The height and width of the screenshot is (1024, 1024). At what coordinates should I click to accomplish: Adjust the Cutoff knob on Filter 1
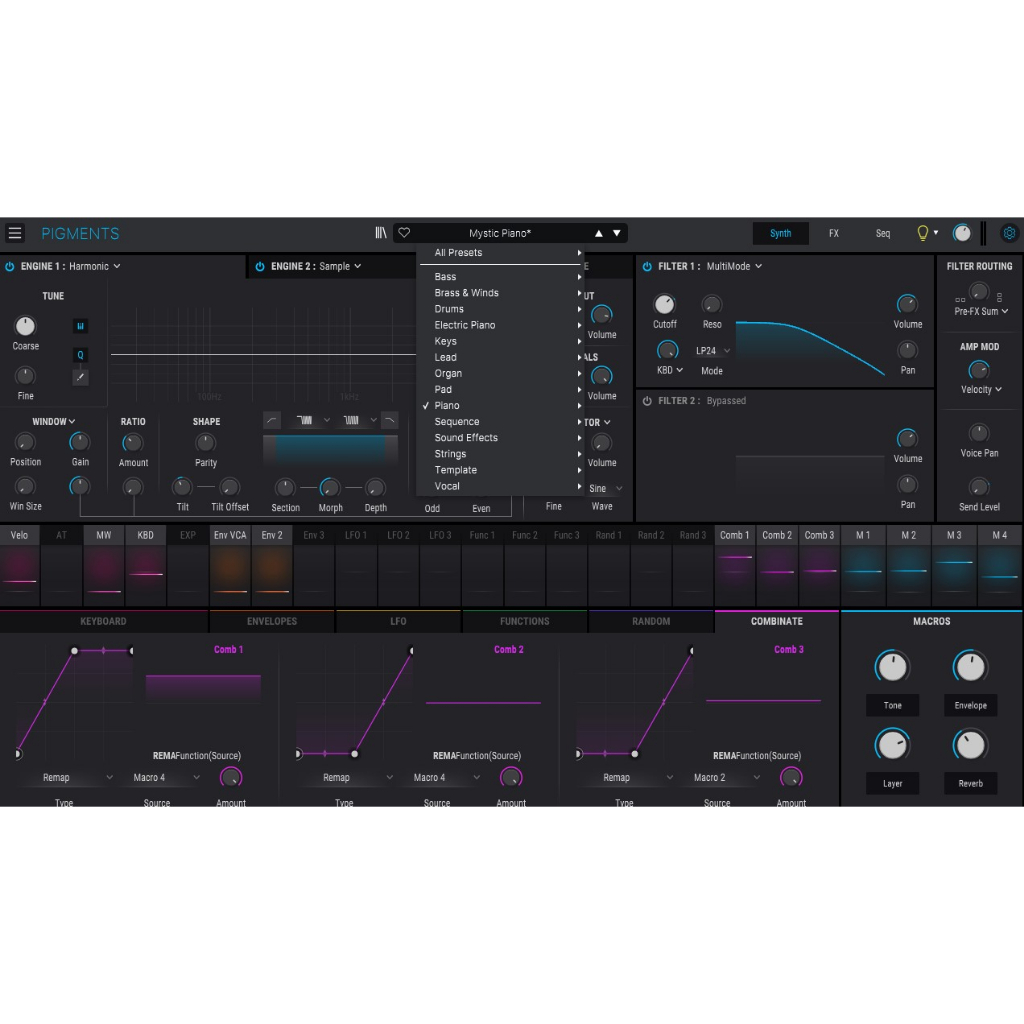click(665, 304)
